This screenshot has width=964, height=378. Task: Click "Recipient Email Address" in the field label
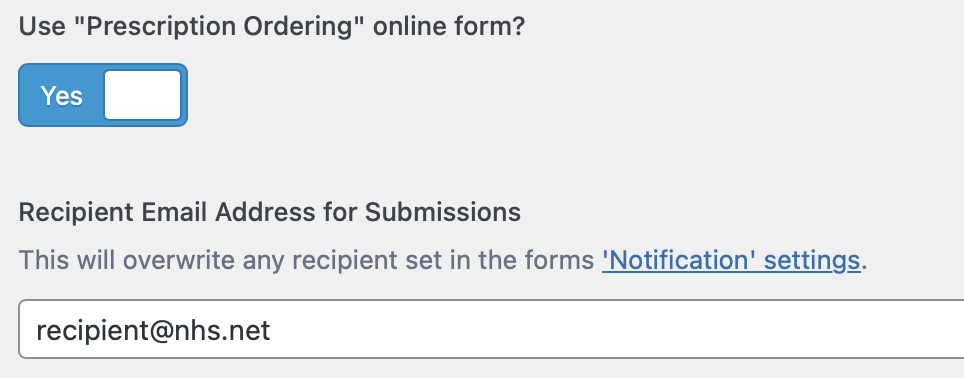[167, 213]
